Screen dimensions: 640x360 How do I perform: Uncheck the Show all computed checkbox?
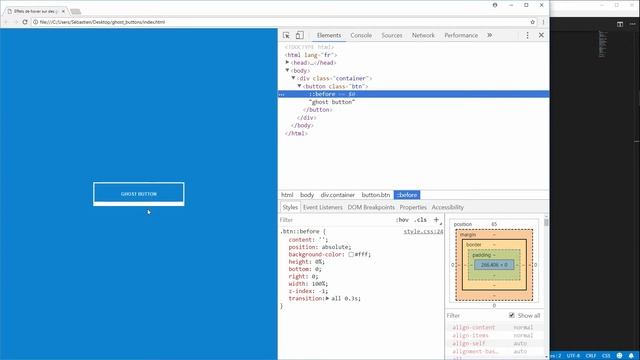pos(511,316)
